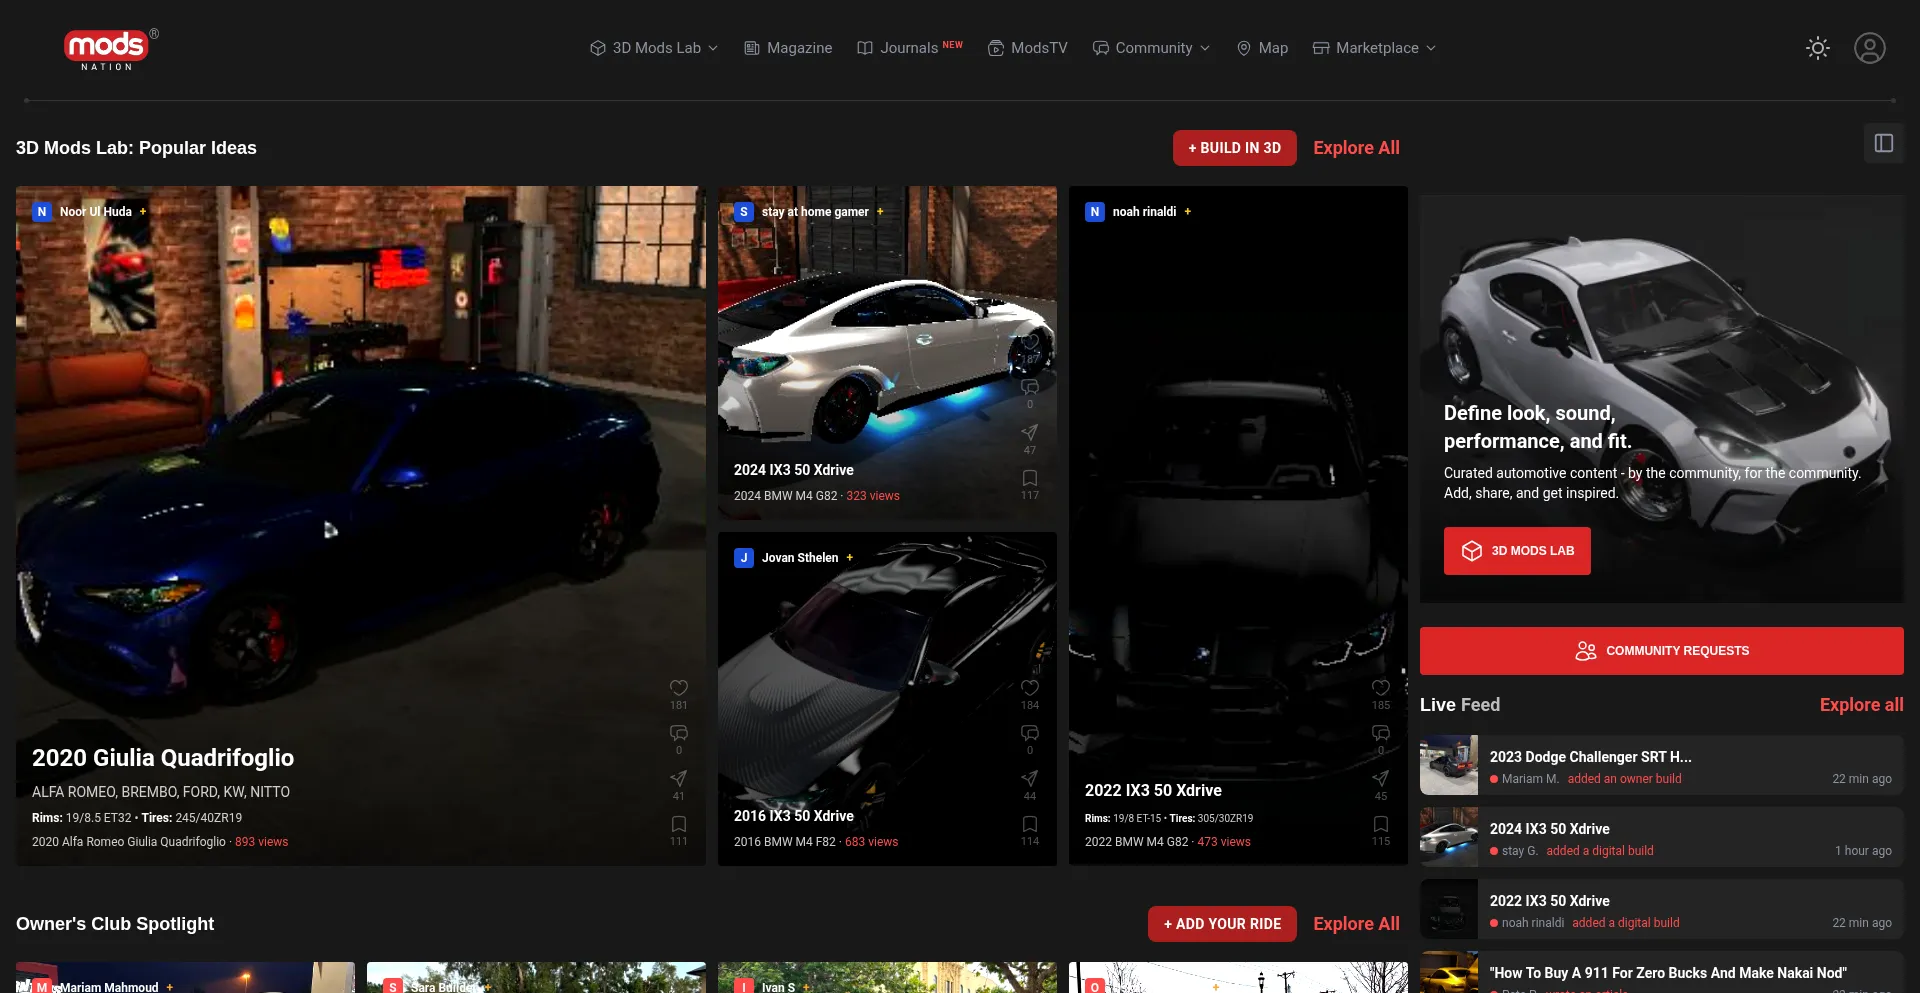
Task: Click '893 views' on the Giulia card
Action: (x=261, y=842)
